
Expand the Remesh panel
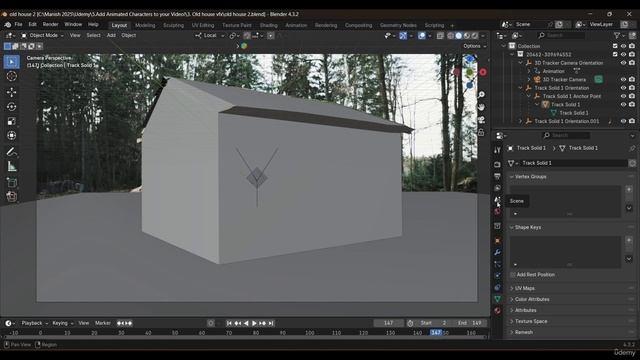(523, 332)
